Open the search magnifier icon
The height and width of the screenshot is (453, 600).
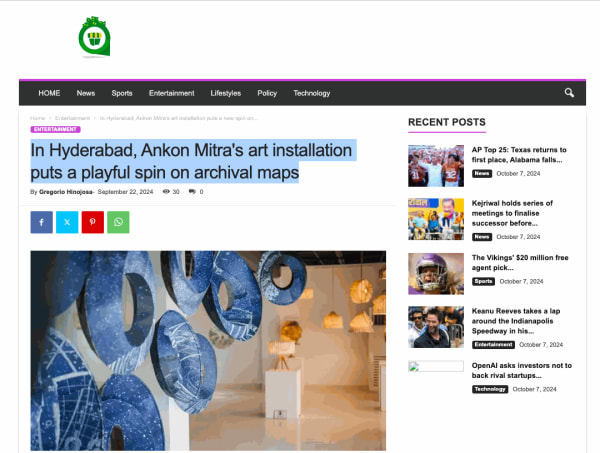[569, 93]
